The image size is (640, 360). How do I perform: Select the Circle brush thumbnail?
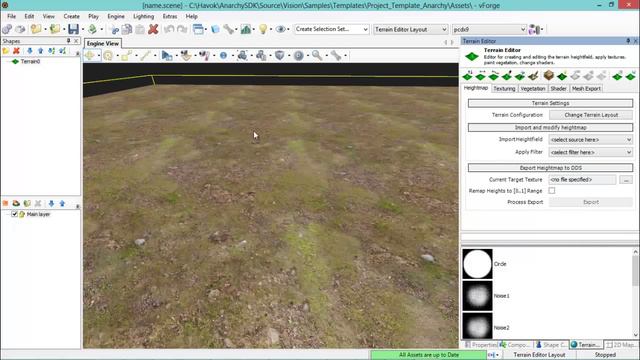(x=477, y=264)
